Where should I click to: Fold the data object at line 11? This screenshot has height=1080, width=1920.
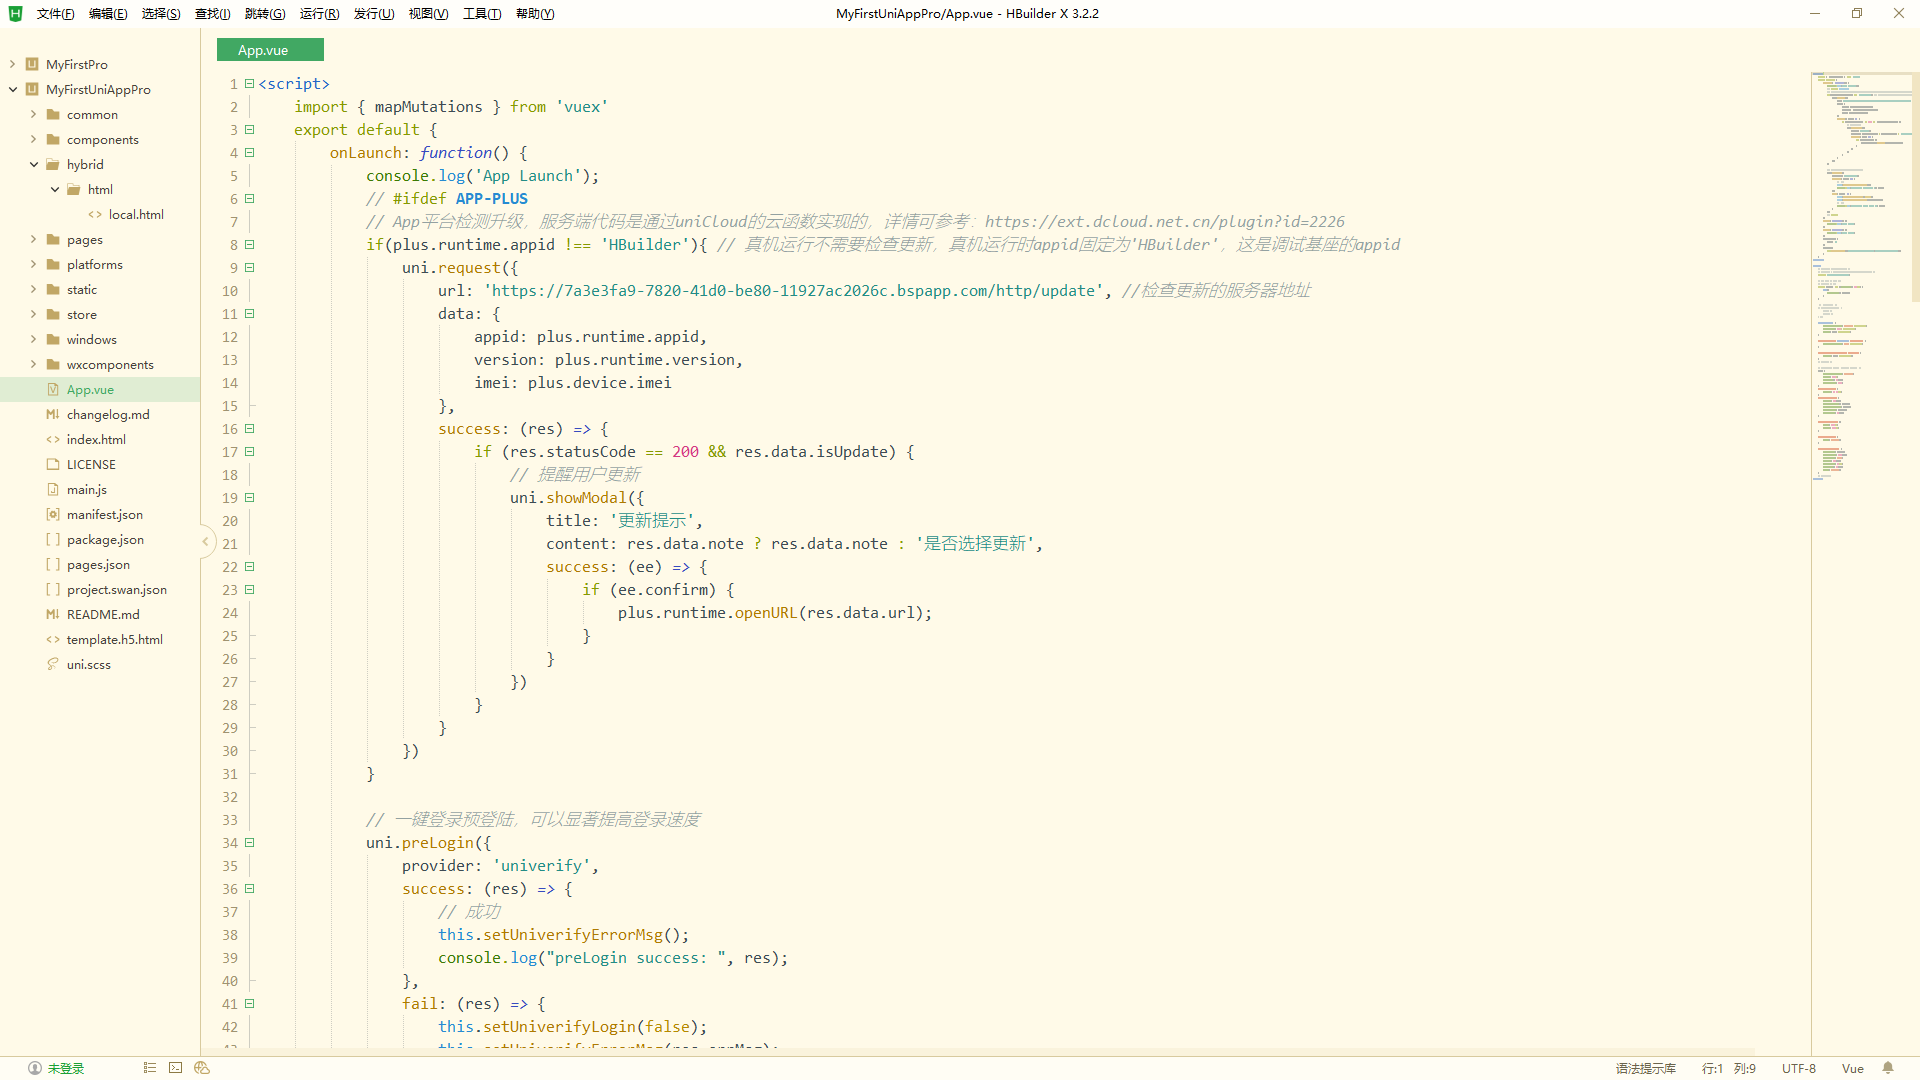[x=250, y=313]
